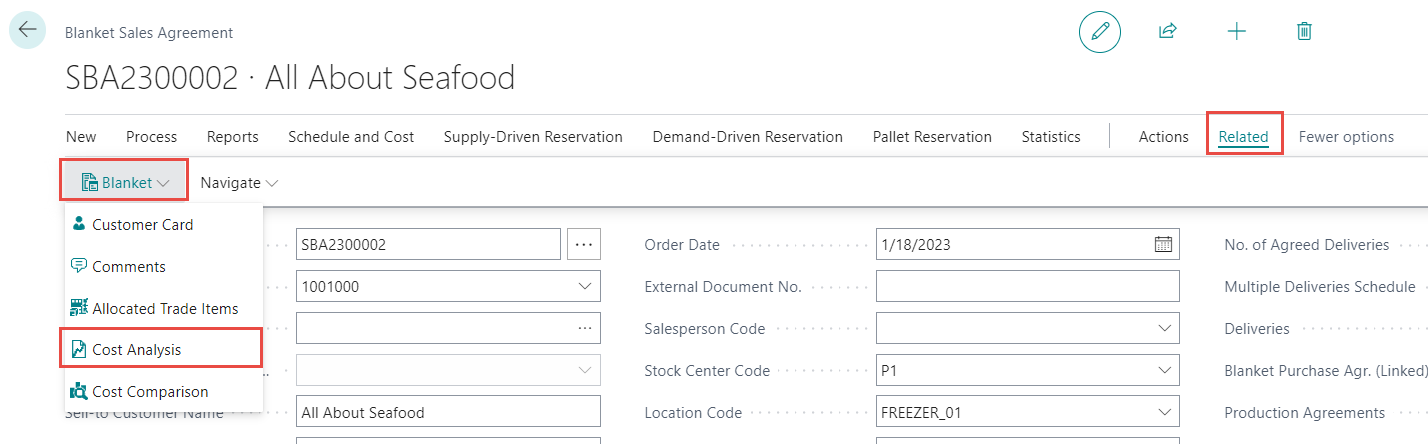
Task: Switch to the Related tab
Action: [x=1243, y=137]
